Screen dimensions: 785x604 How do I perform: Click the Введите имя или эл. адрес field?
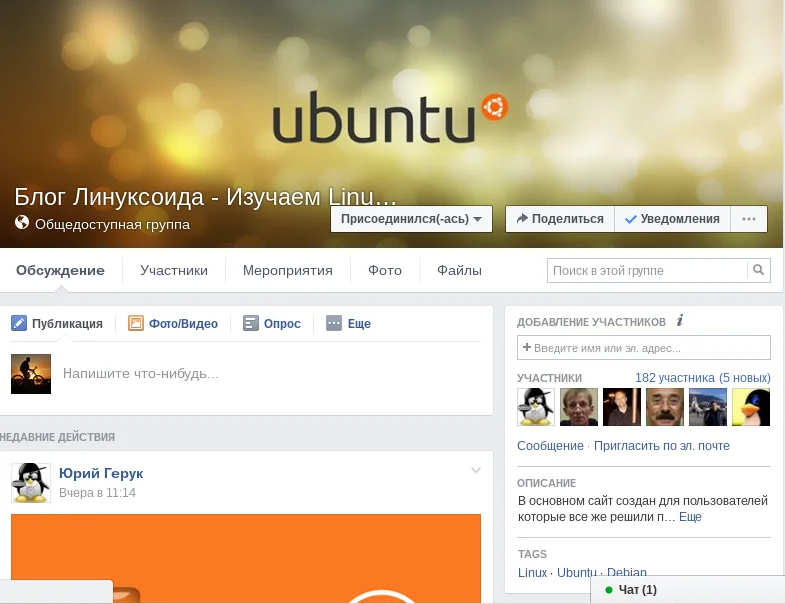pos(643,348)
